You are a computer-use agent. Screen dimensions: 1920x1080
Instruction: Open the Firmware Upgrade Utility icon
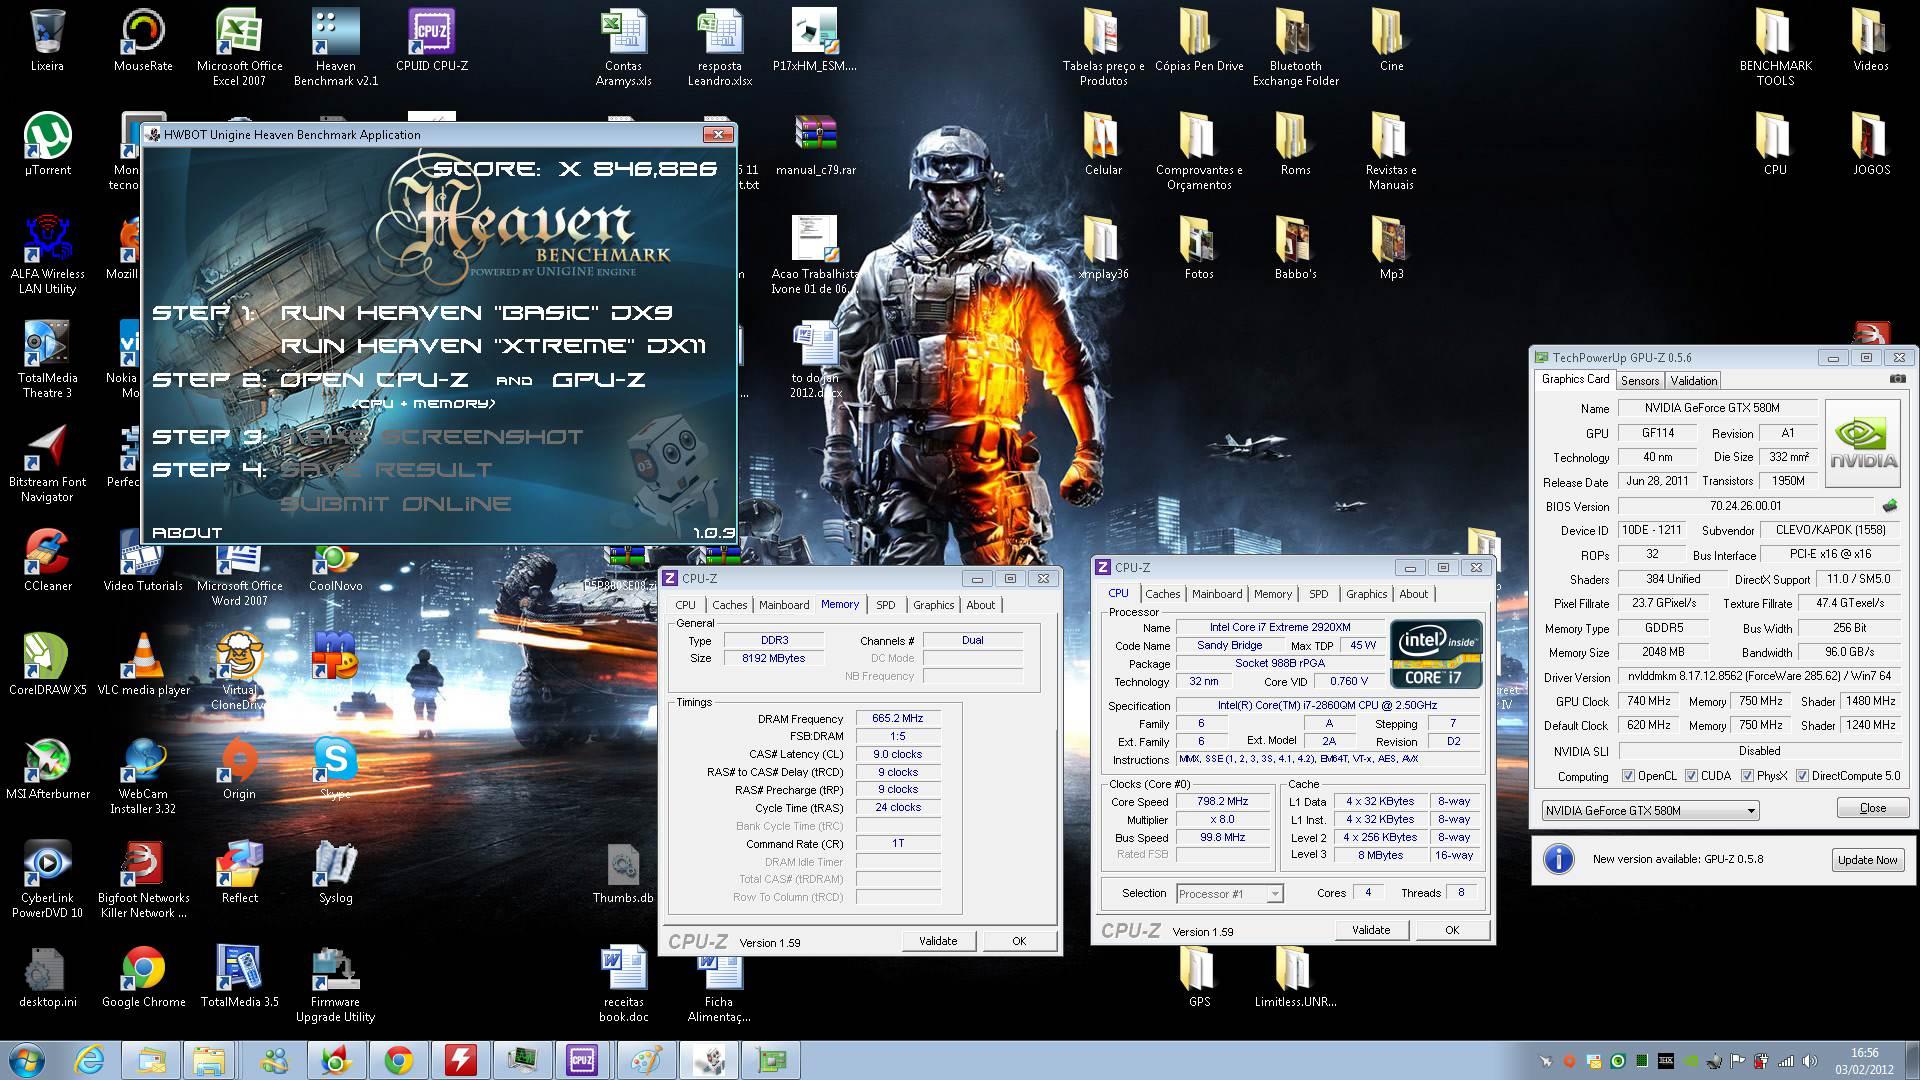click(x=336, y=983)
